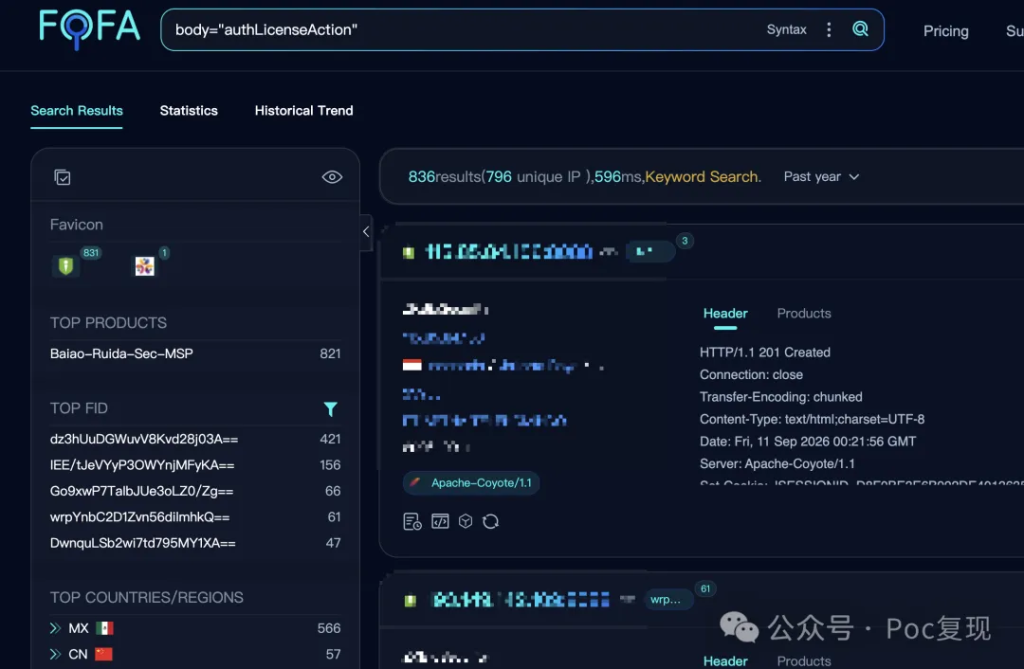Viewport: 1024px width, 669px height.
Task: Open the Past year time range dropdown
Action: pyautogui.click(x=822, y=176)
